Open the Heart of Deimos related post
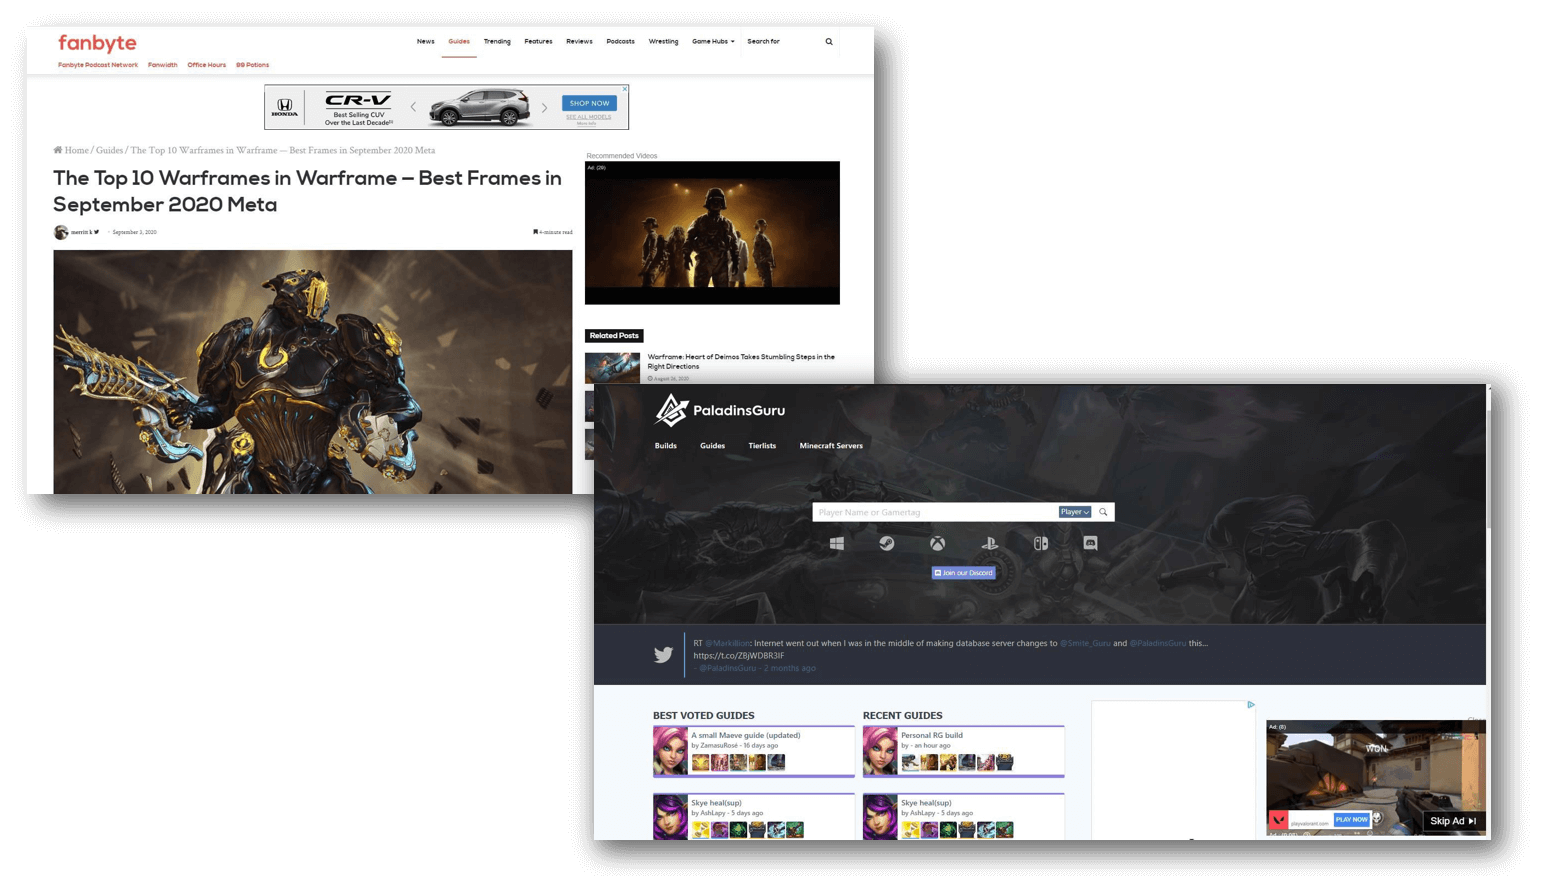The height and width of the screenshot is (876, 1541). tap(741, 361)
